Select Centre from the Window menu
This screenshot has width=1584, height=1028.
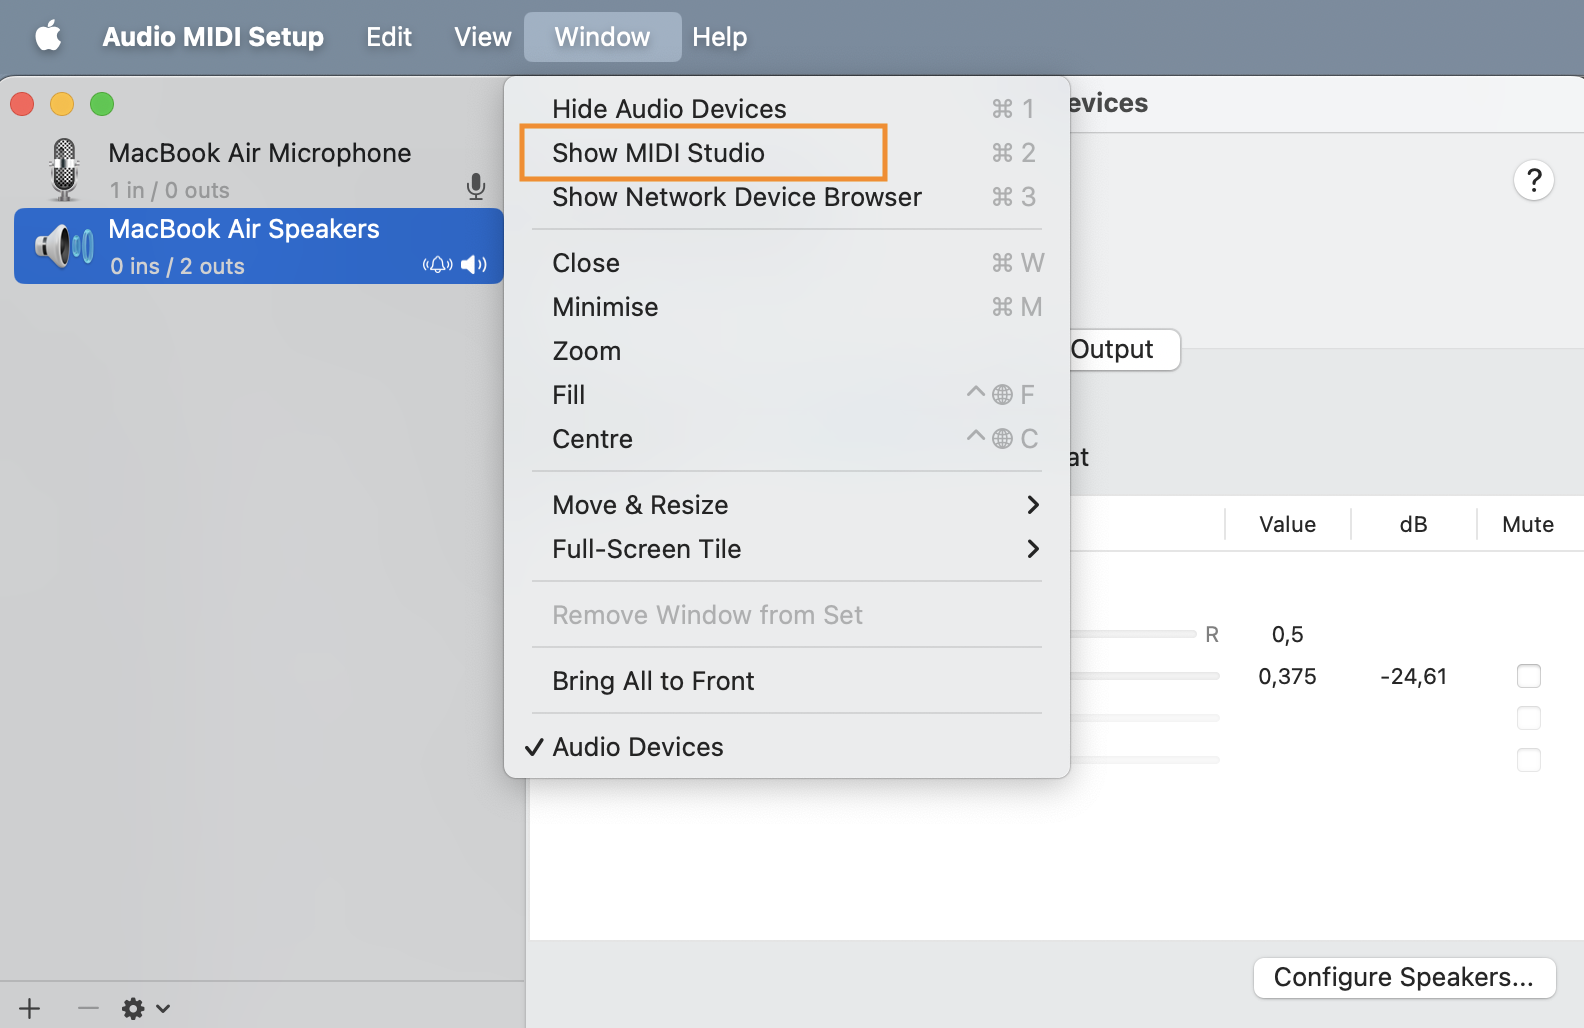(787, 439)
